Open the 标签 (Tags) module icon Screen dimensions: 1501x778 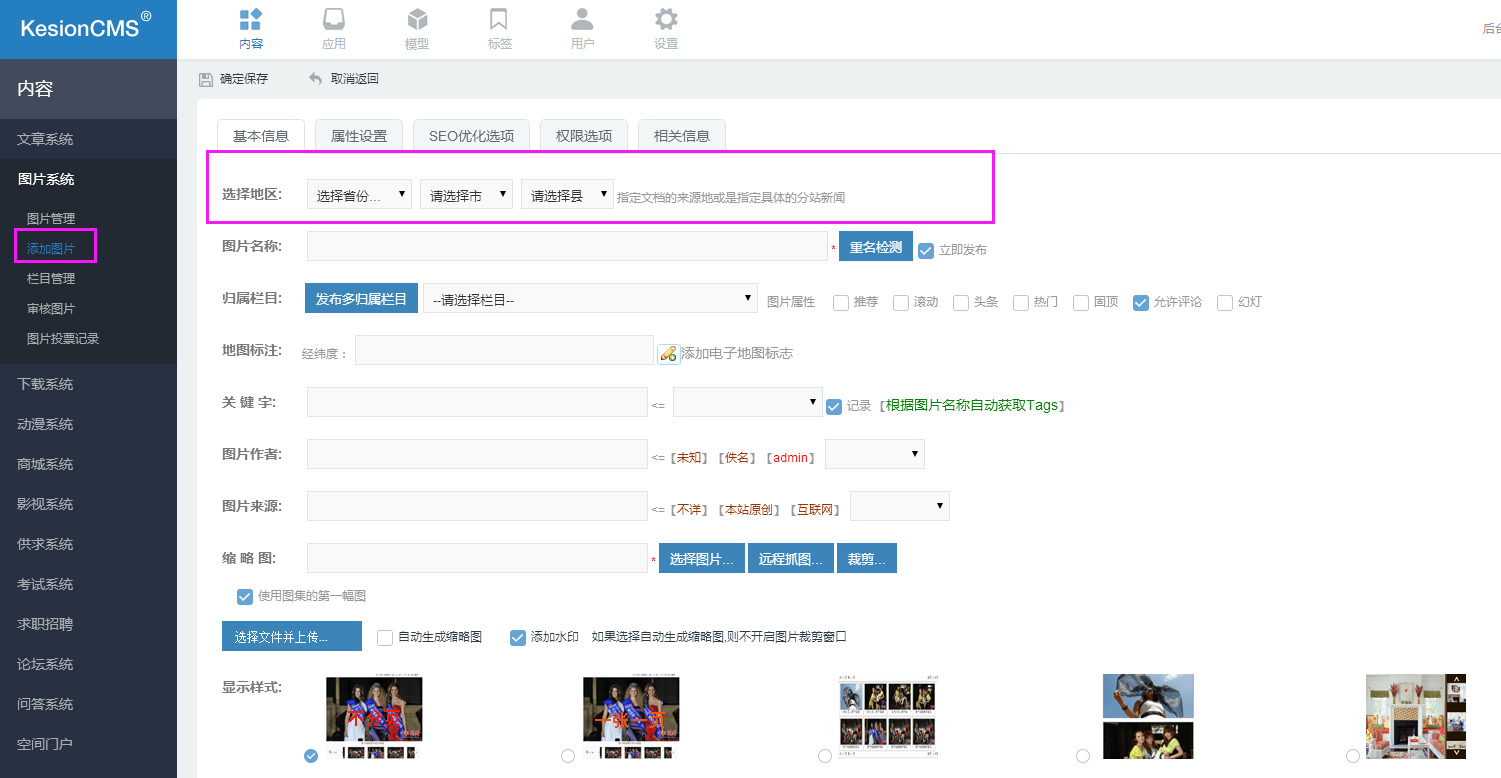pos(499,20)
